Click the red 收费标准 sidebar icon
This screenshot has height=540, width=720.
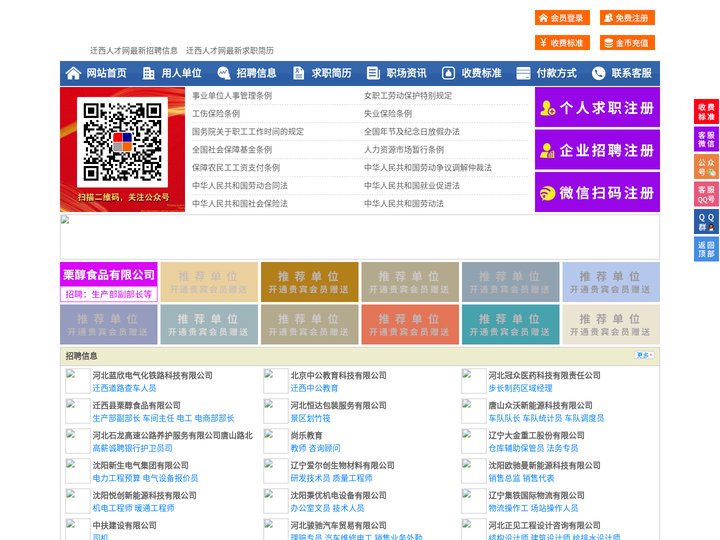coord(706,112)
